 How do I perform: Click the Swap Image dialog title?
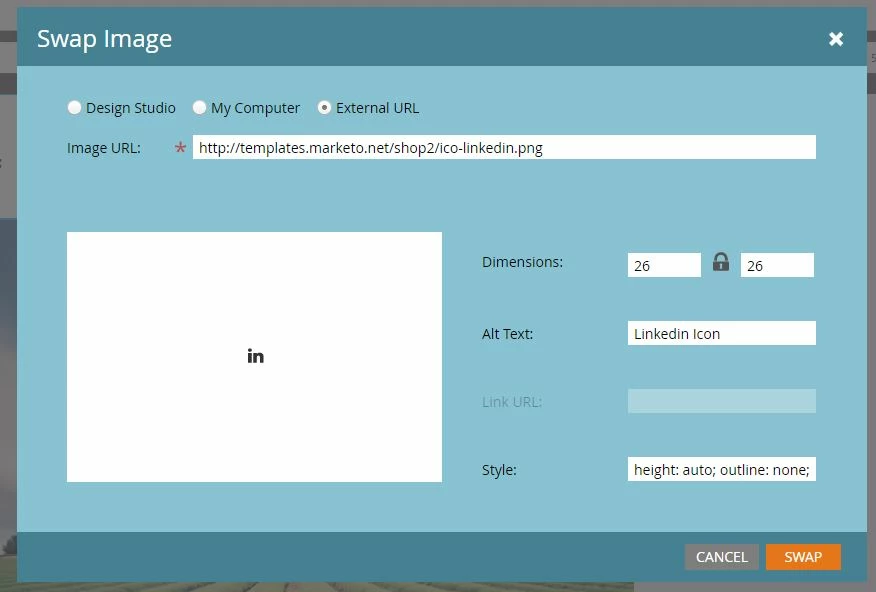(104, 39)
